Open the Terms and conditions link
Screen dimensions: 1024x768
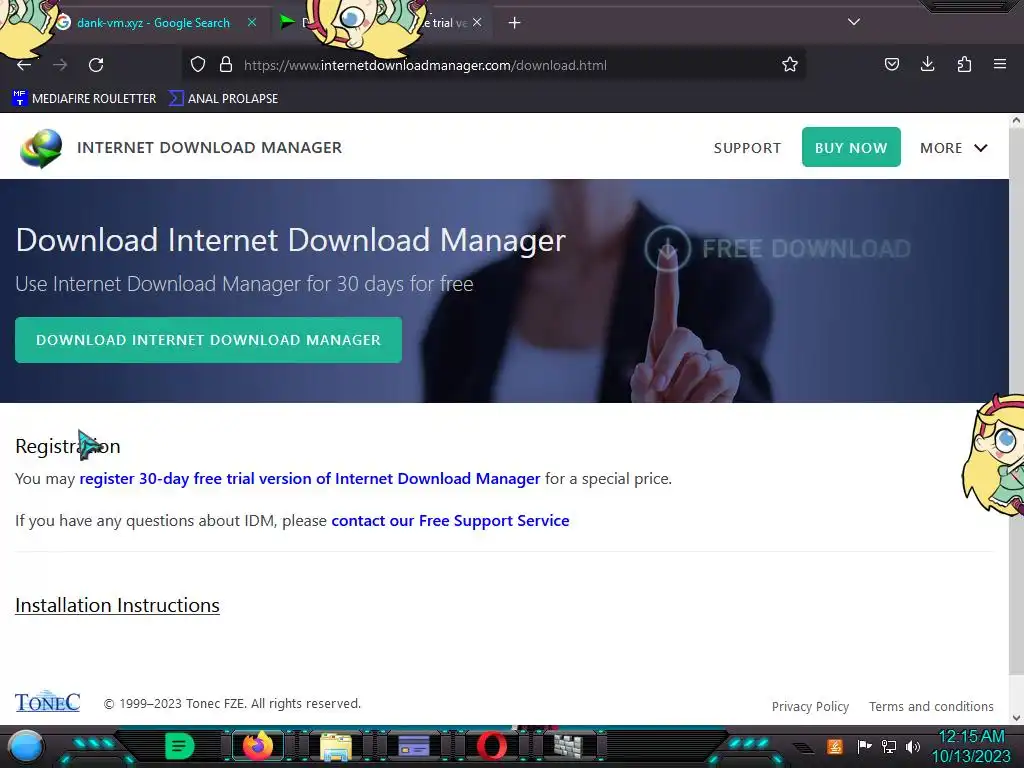(x=931, y=706)
